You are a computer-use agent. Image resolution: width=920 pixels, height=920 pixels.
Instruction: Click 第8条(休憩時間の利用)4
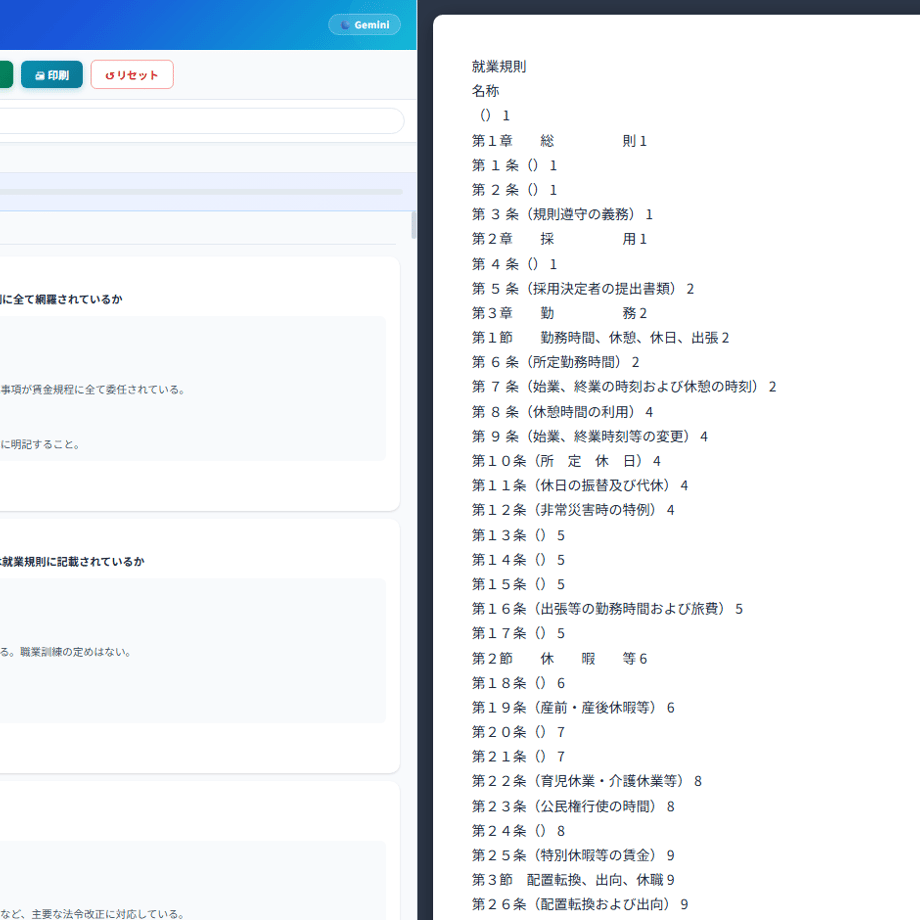coord(562,412)
